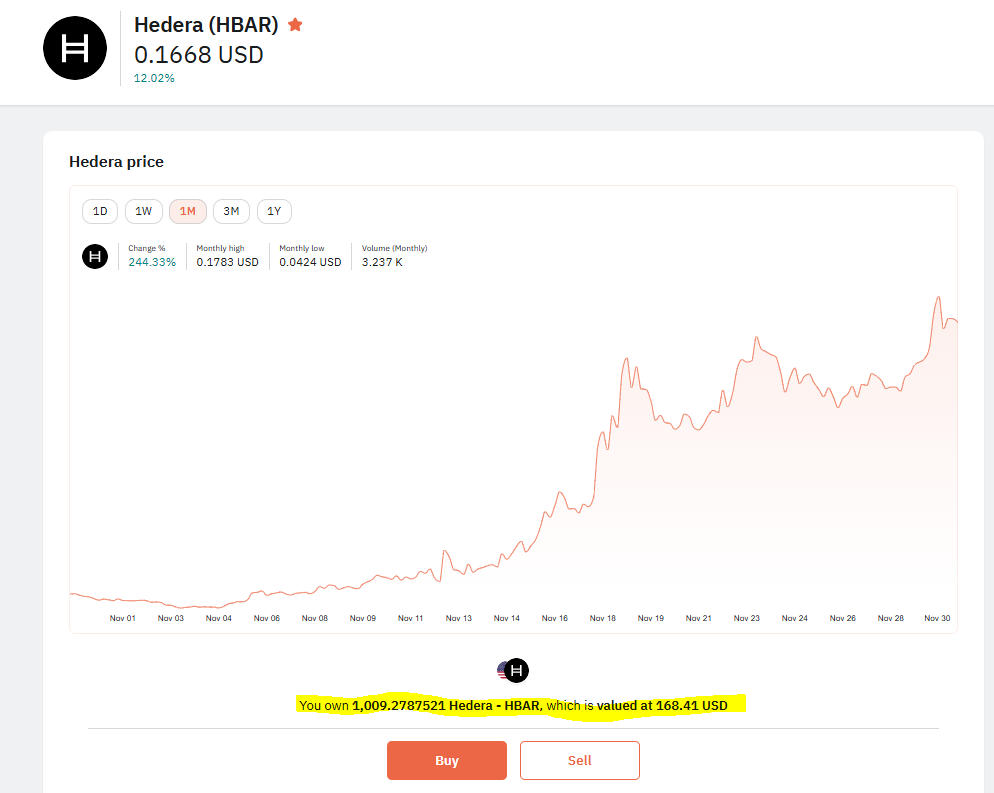Select the 1D chart range
This screenshot has width=994, height=793.
click(x=100, y=211)
